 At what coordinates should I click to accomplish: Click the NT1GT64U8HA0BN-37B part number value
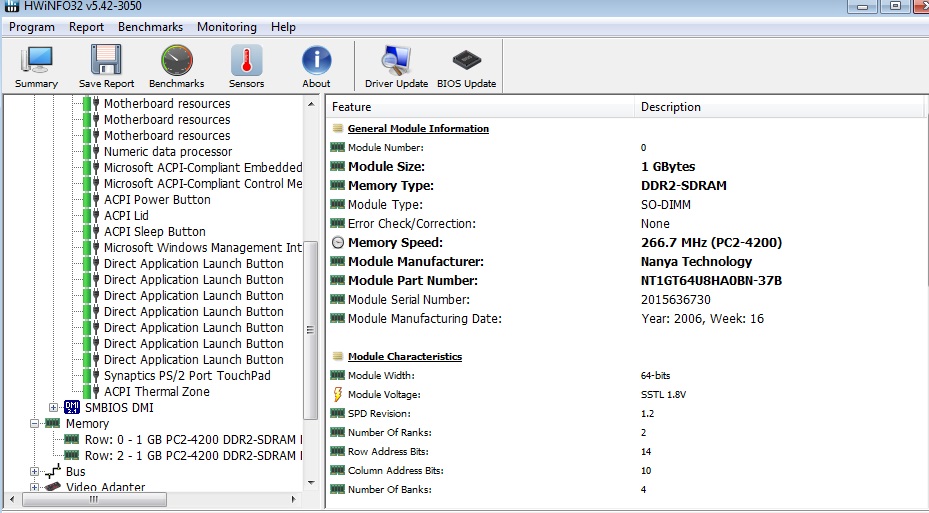tap(711, 280)
